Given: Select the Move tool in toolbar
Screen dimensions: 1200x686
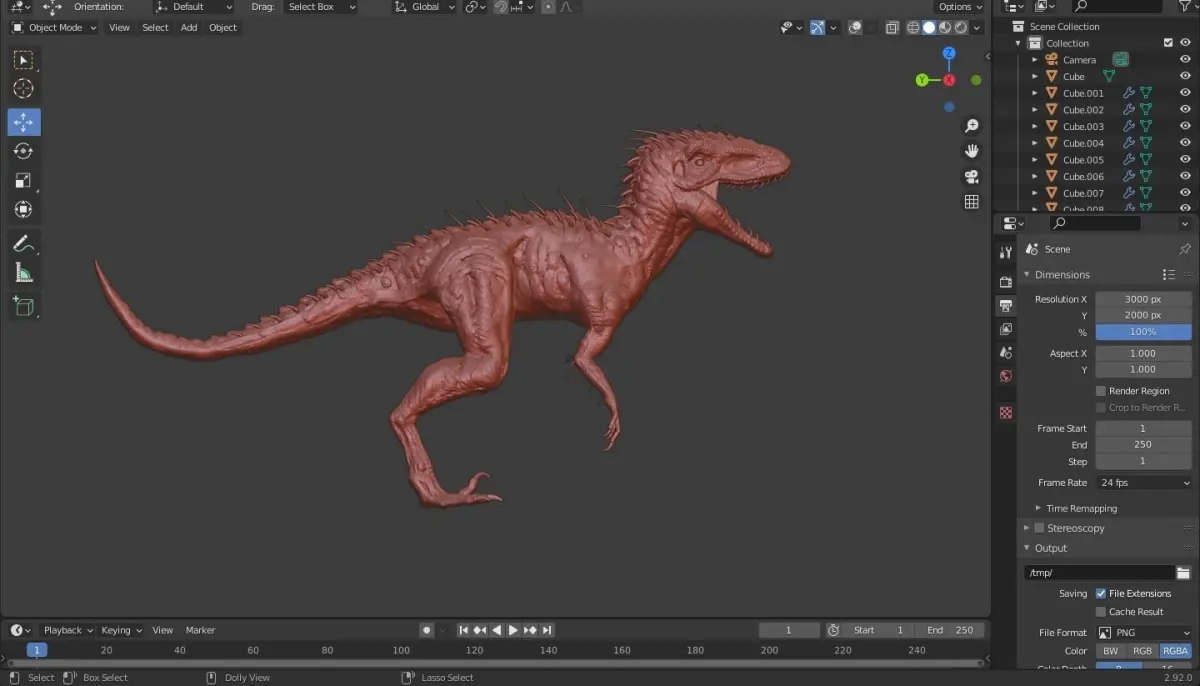Looking at the screenshot, I should (24, 122).
